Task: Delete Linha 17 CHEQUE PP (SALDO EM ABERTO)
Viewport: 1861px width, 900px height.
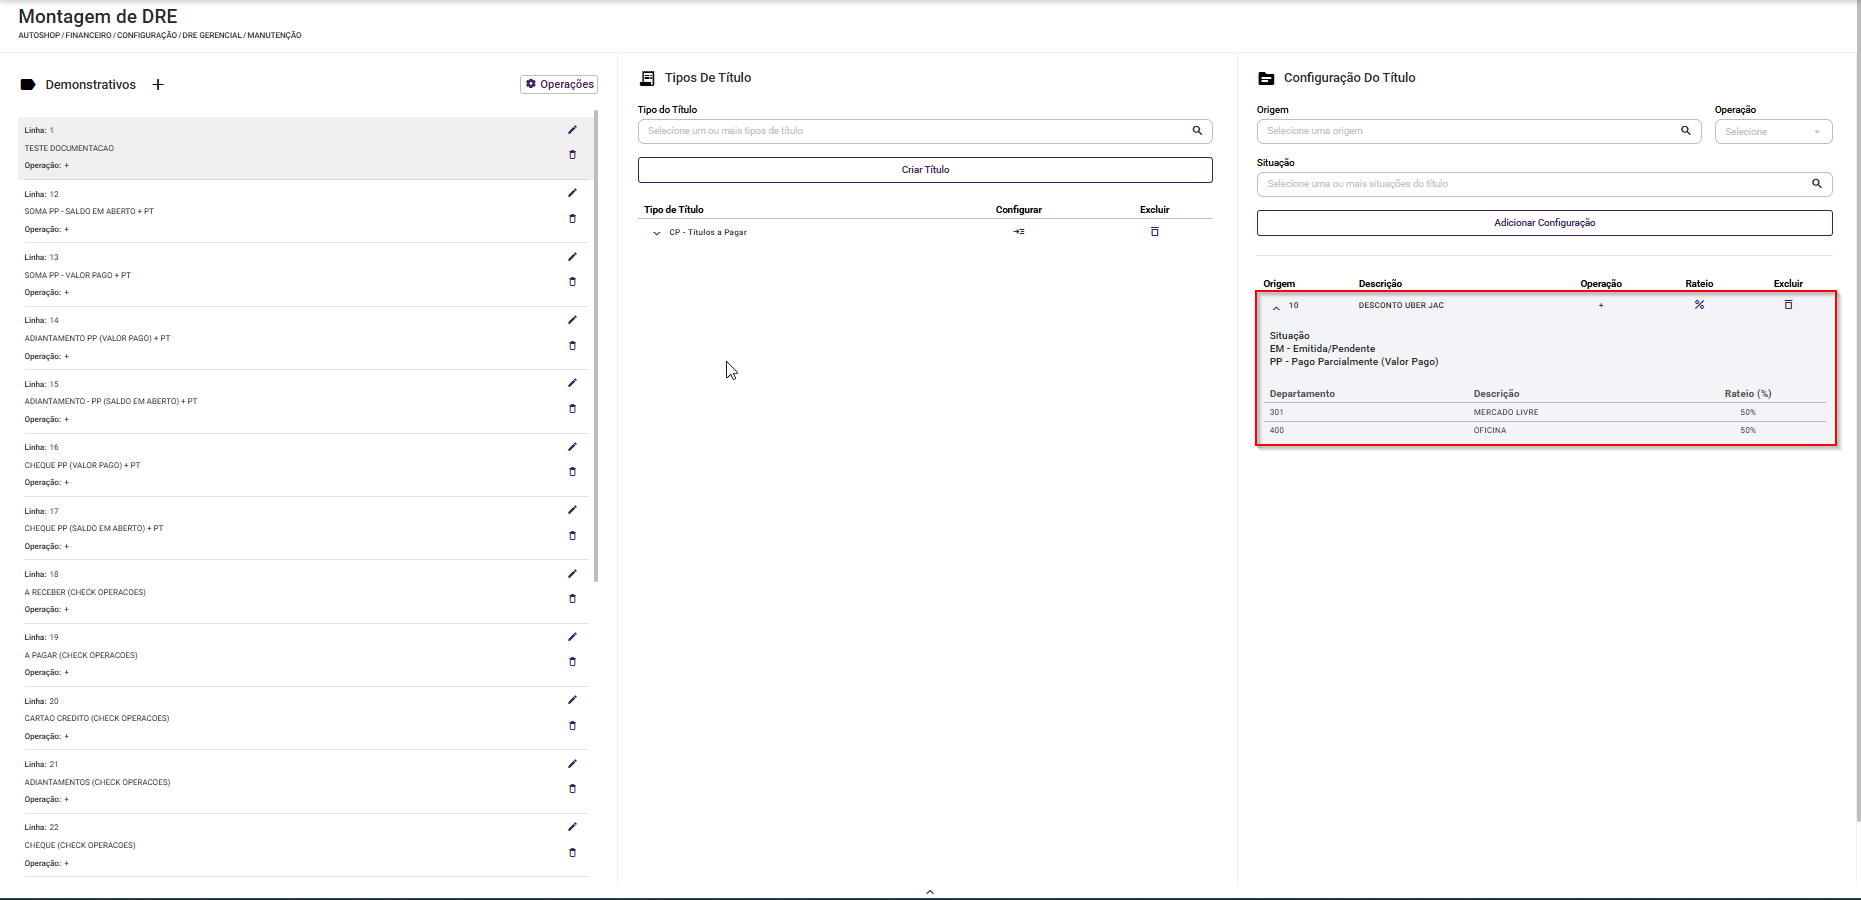Action: [x=572, y=535]
